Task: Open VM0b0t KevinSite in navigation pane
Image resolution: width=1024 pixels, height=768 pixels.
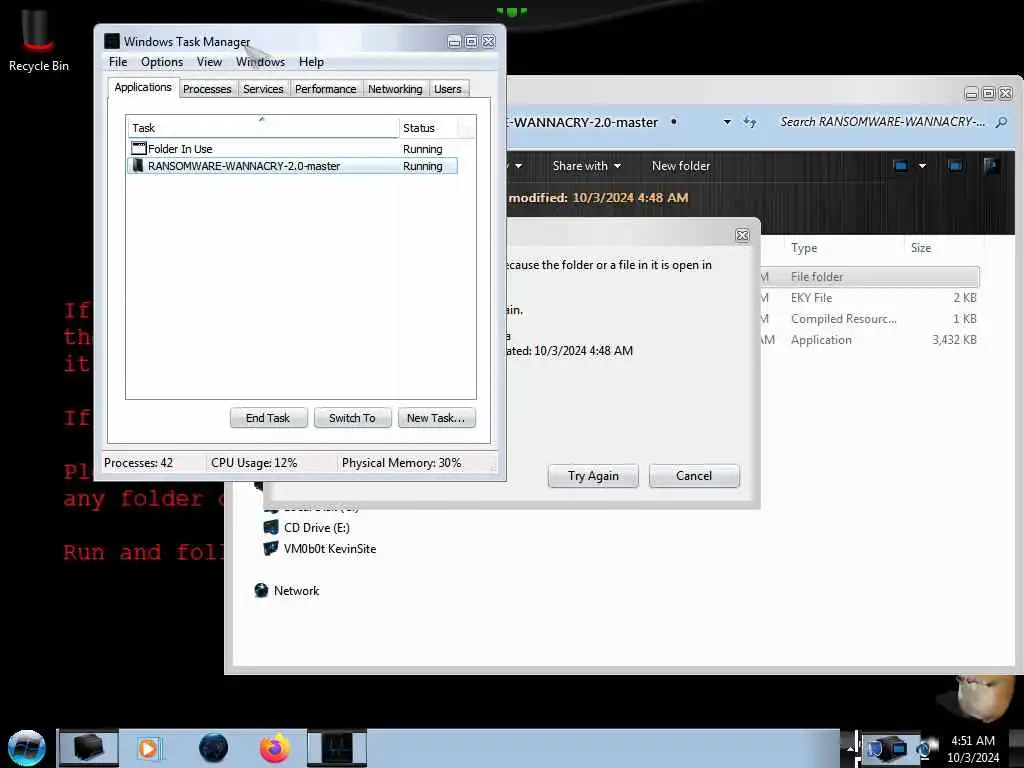Action: tap(330, 549)
